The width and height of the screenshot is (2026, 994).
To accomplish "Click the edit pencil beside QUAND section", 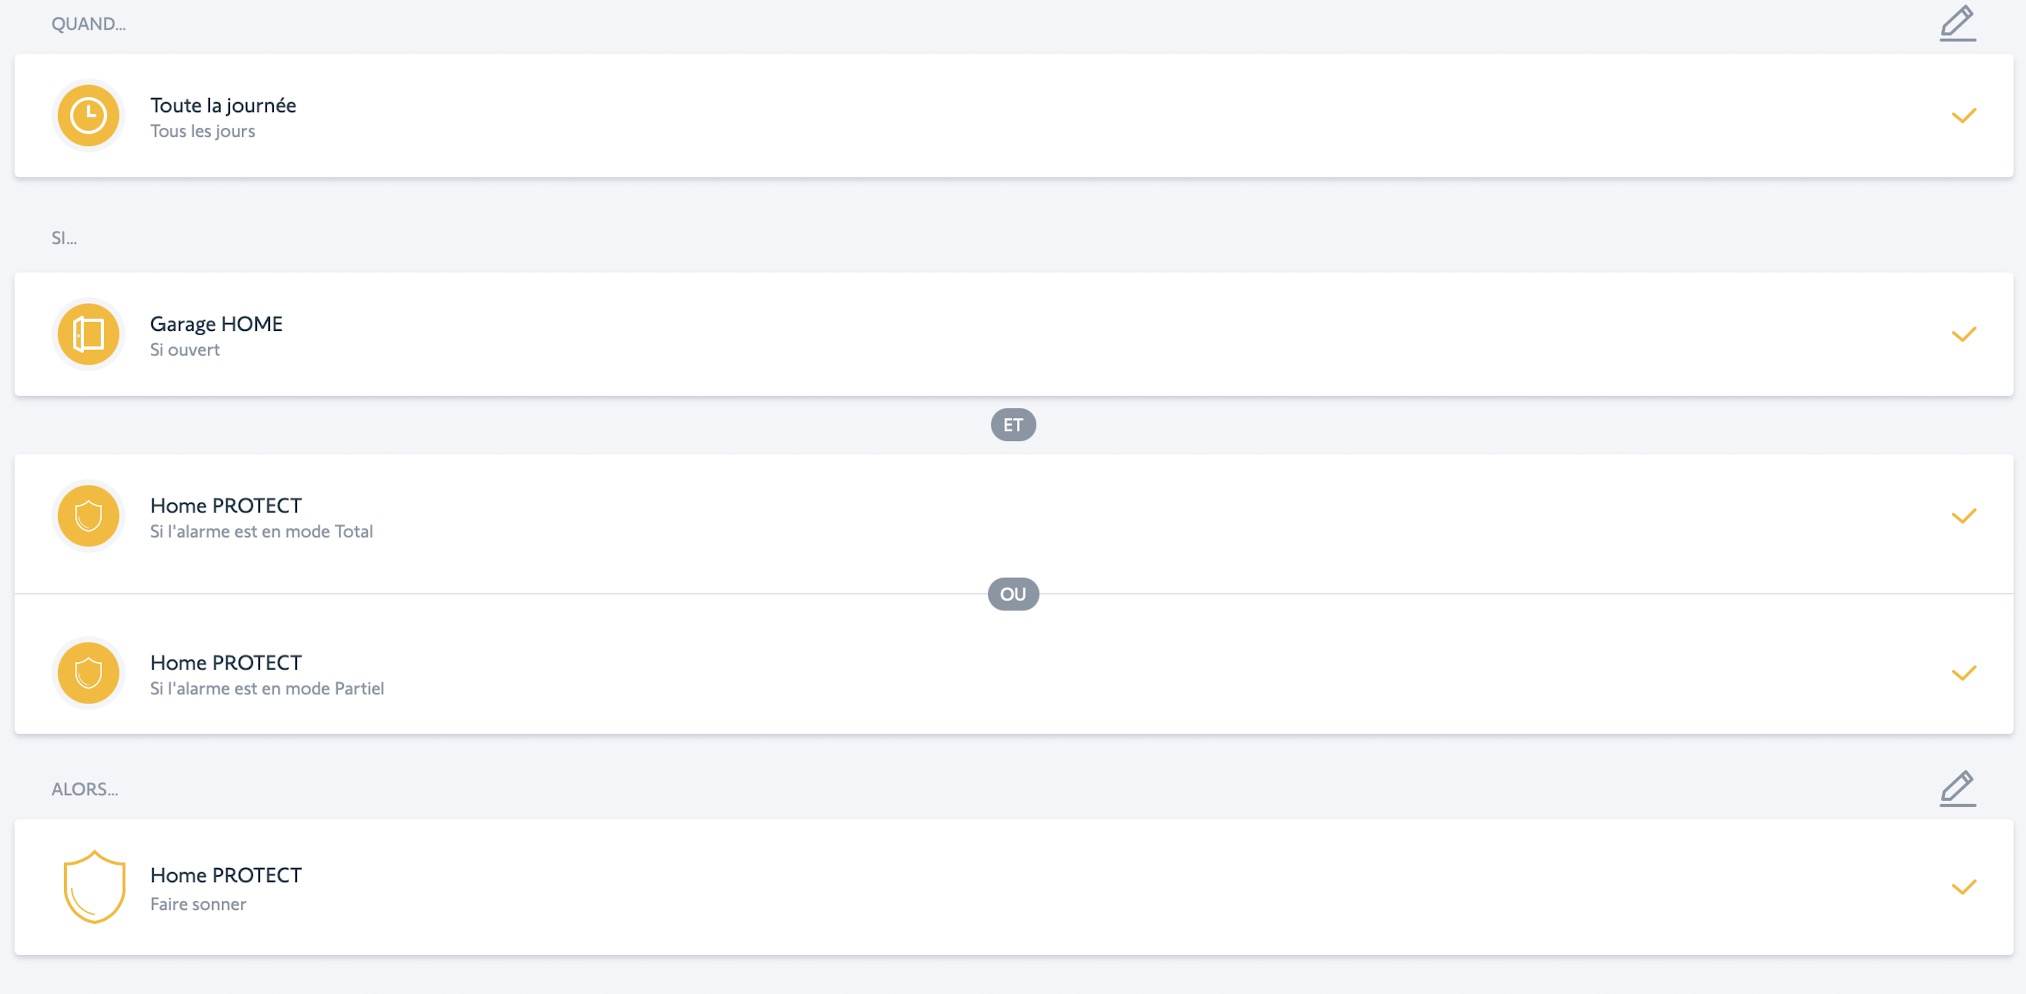I will (1957, 23).
